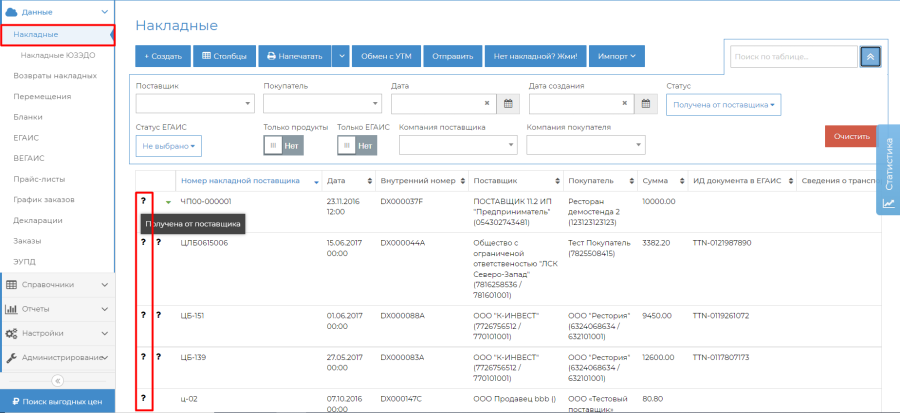The width and height of the screenshot is (900, 413).
Task: Open calendar picker for Дата создания
Action: [647, 103]
